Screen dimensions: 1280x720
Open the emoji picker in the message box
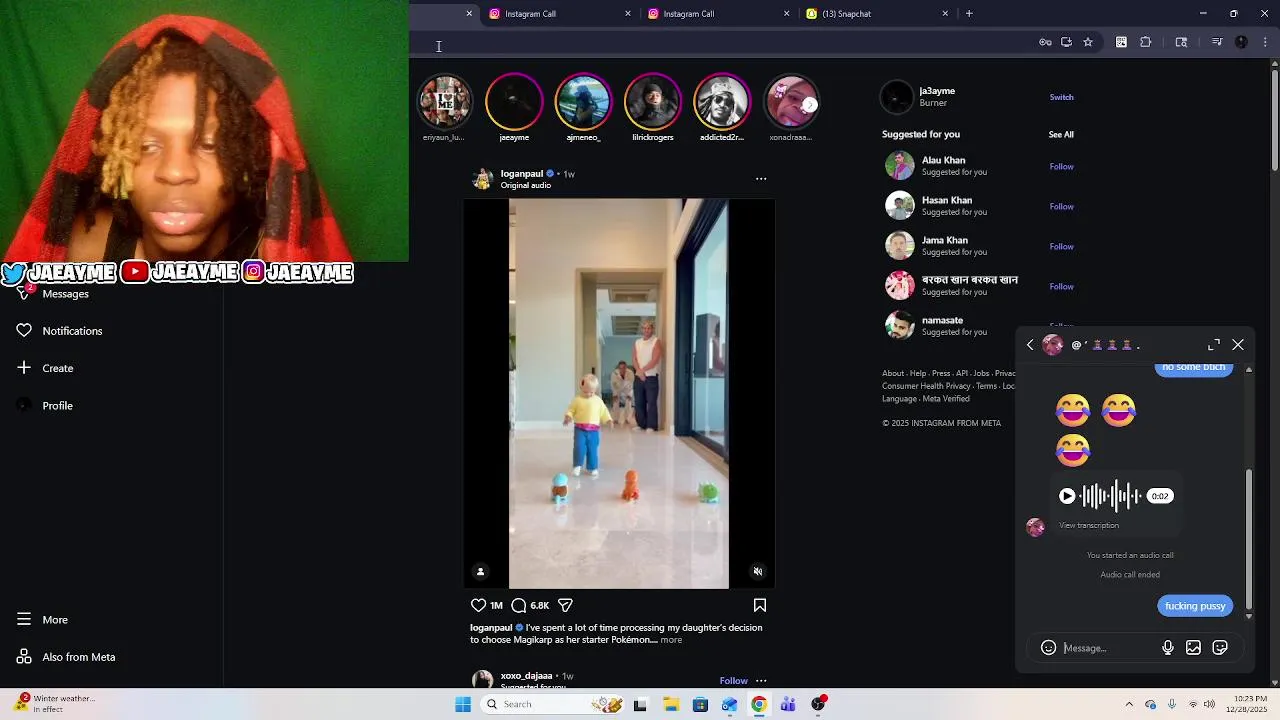1048,648
